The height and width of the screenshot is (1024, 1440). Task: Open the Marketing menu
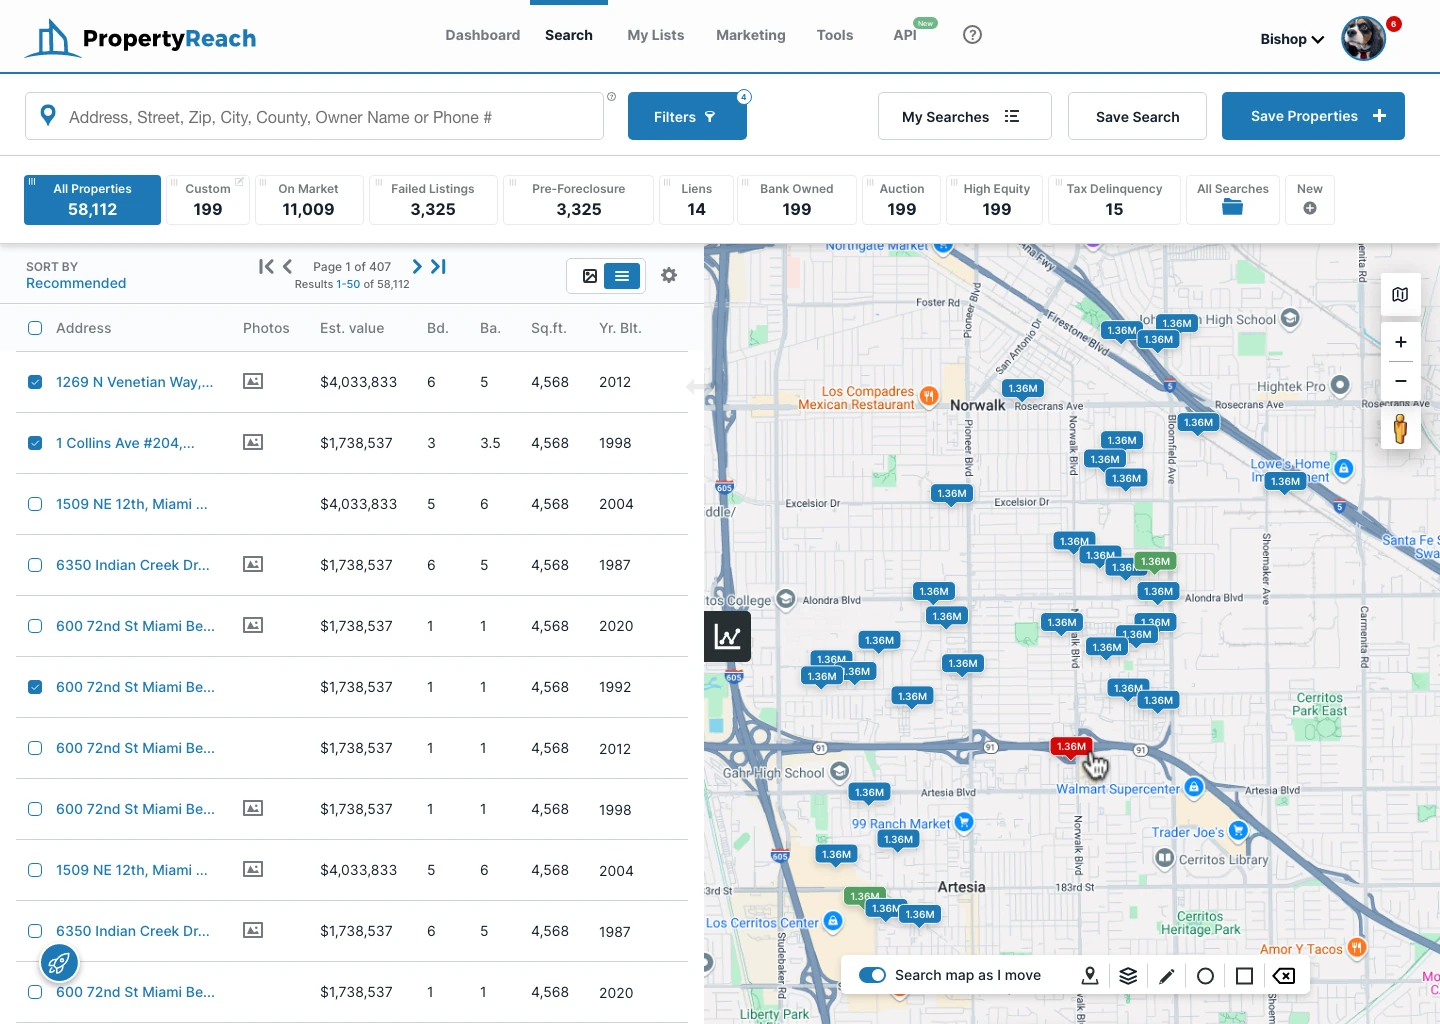[751, 35]
